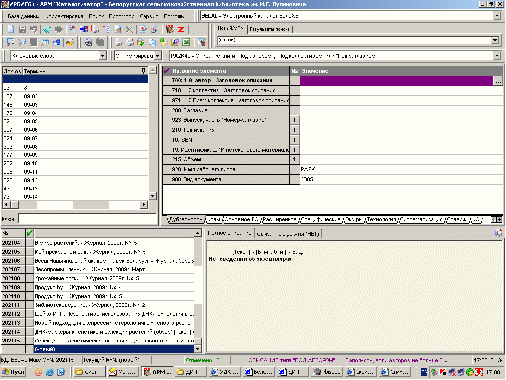This screenshot has width=506, height=380.
Task: Click the right arrow of the terms horizontal scrollbar
Action: coord(144,204)
